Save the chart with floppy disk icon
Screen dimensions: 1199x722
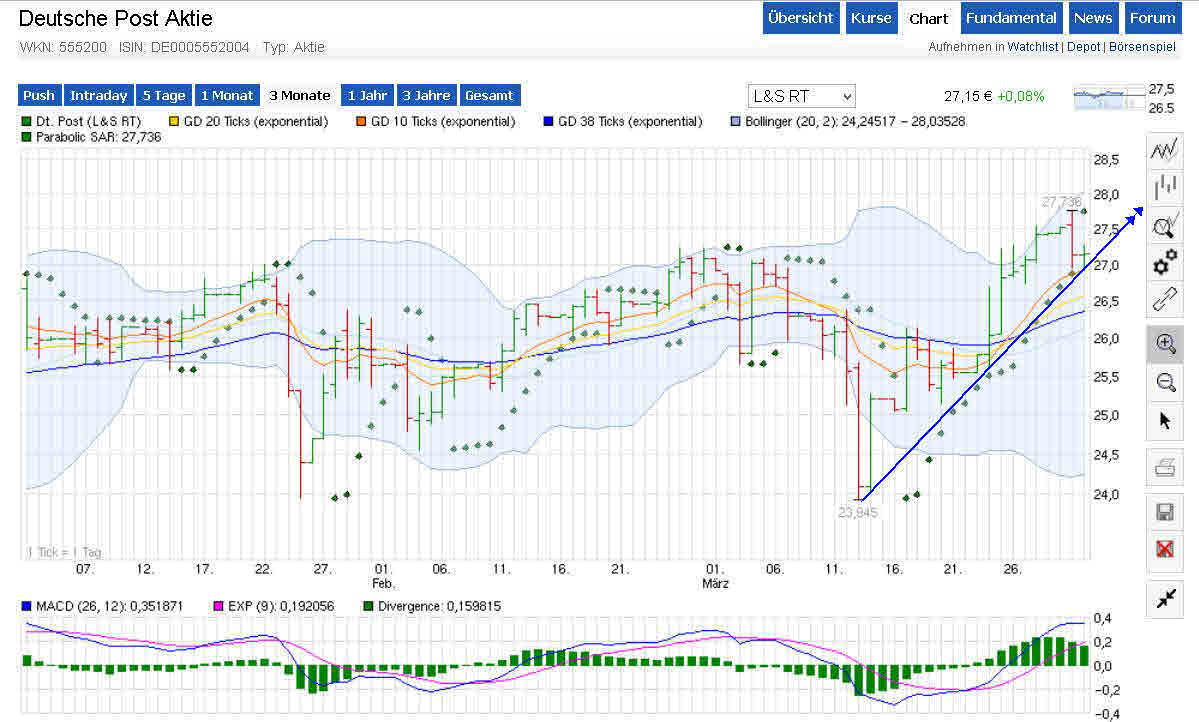click(x=1164, y=512)
